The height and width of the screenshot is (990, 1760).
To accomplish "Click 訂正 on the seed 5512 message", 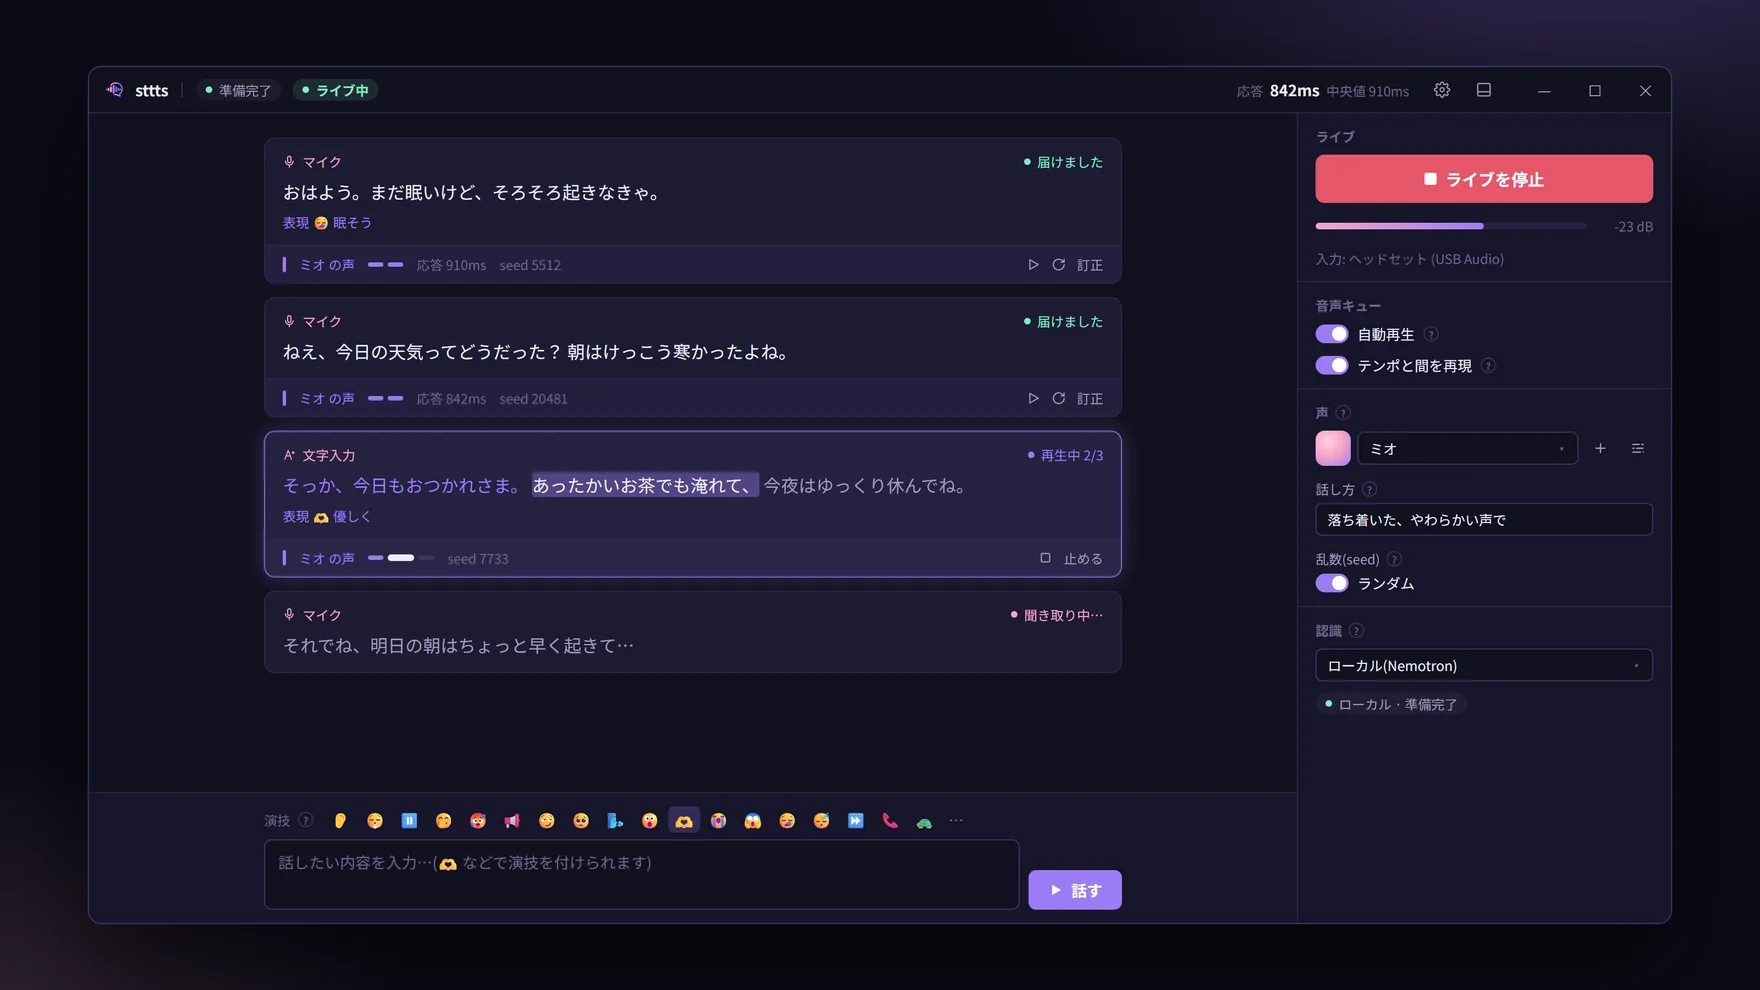I will (x=1090, y=265).
